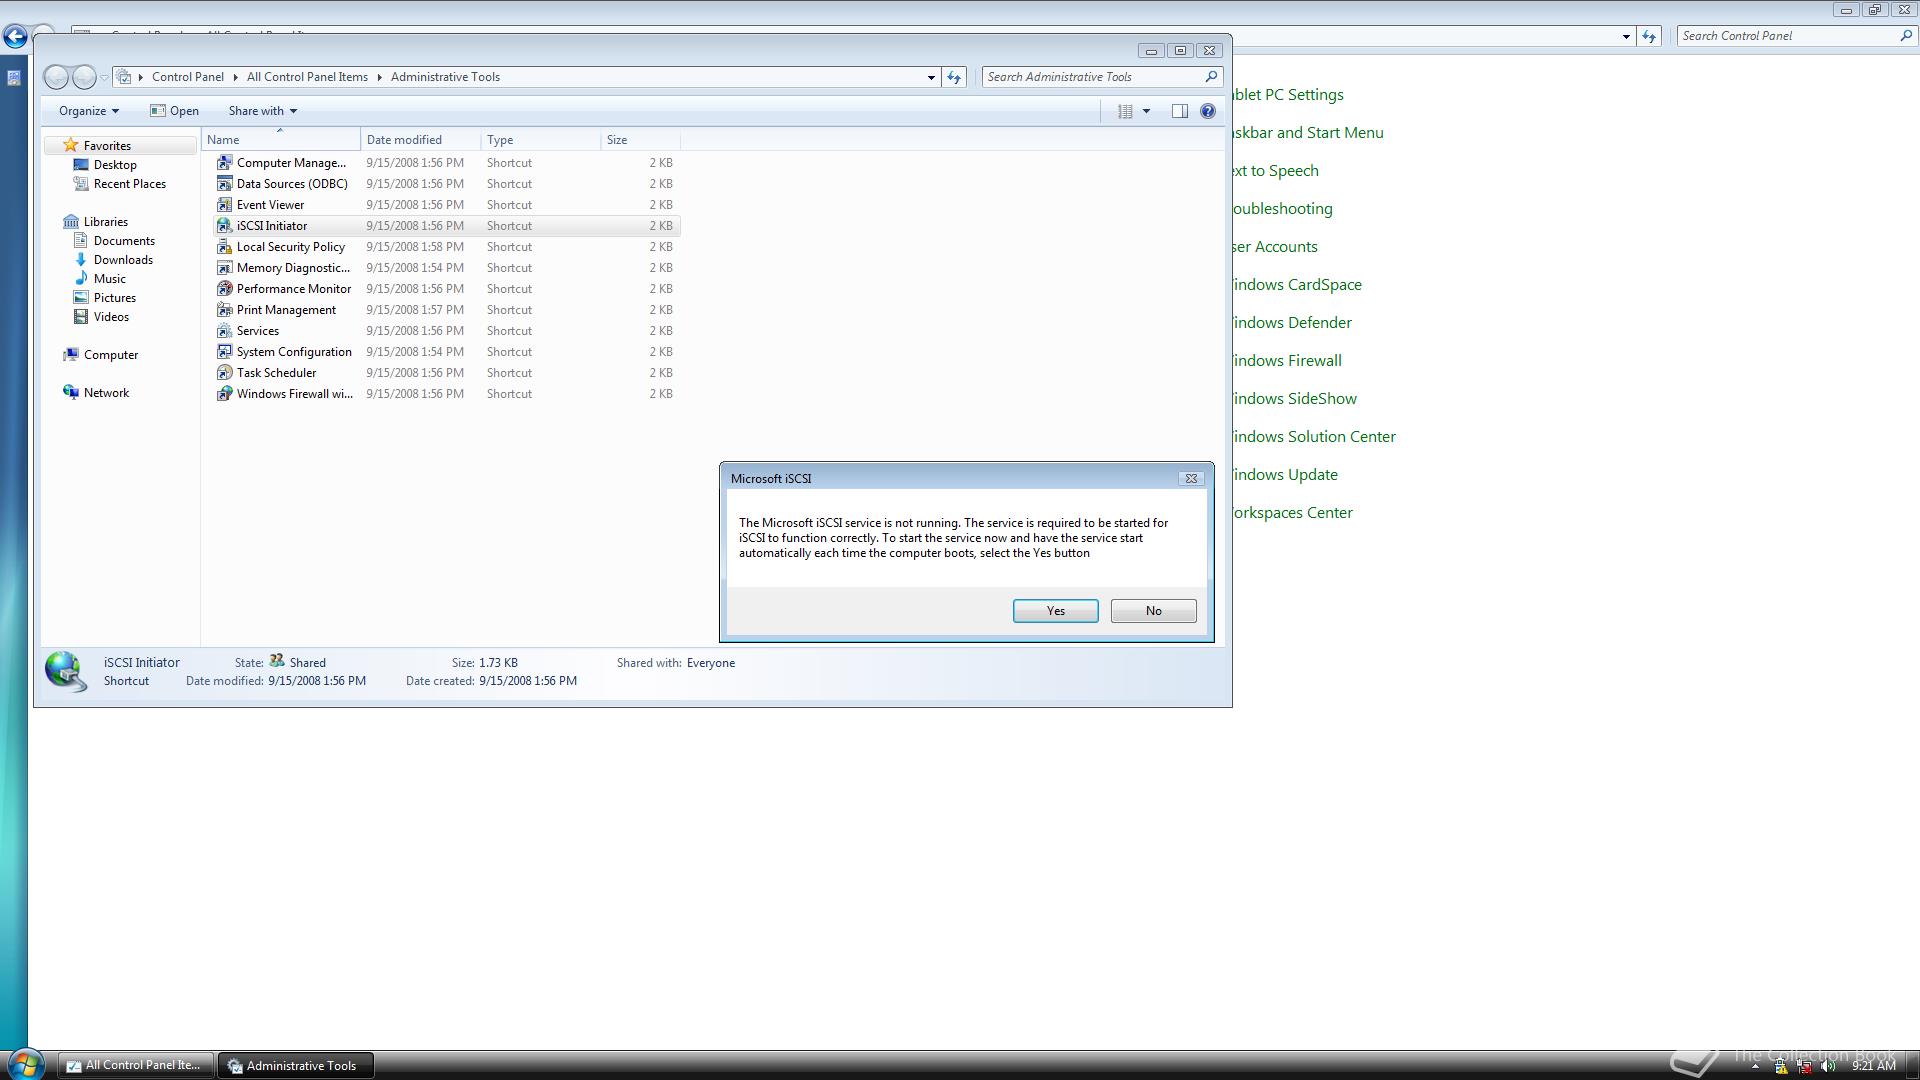Click the change view icon

(1125, 111)
